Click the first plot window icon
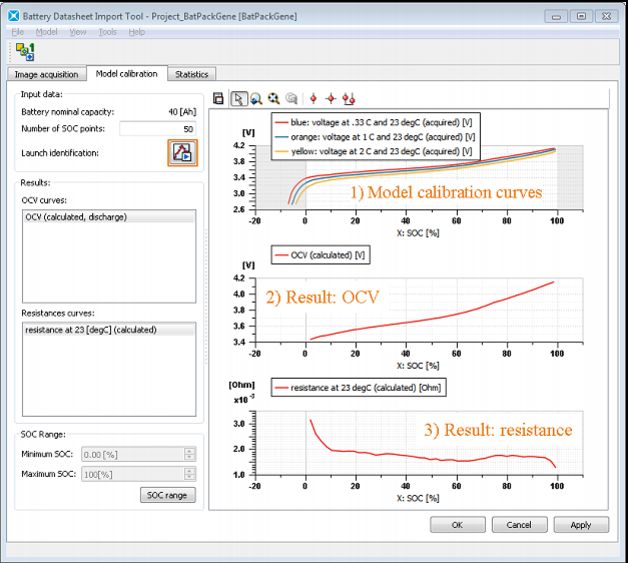This screenshot has width=628, height=563. point(220,99)
